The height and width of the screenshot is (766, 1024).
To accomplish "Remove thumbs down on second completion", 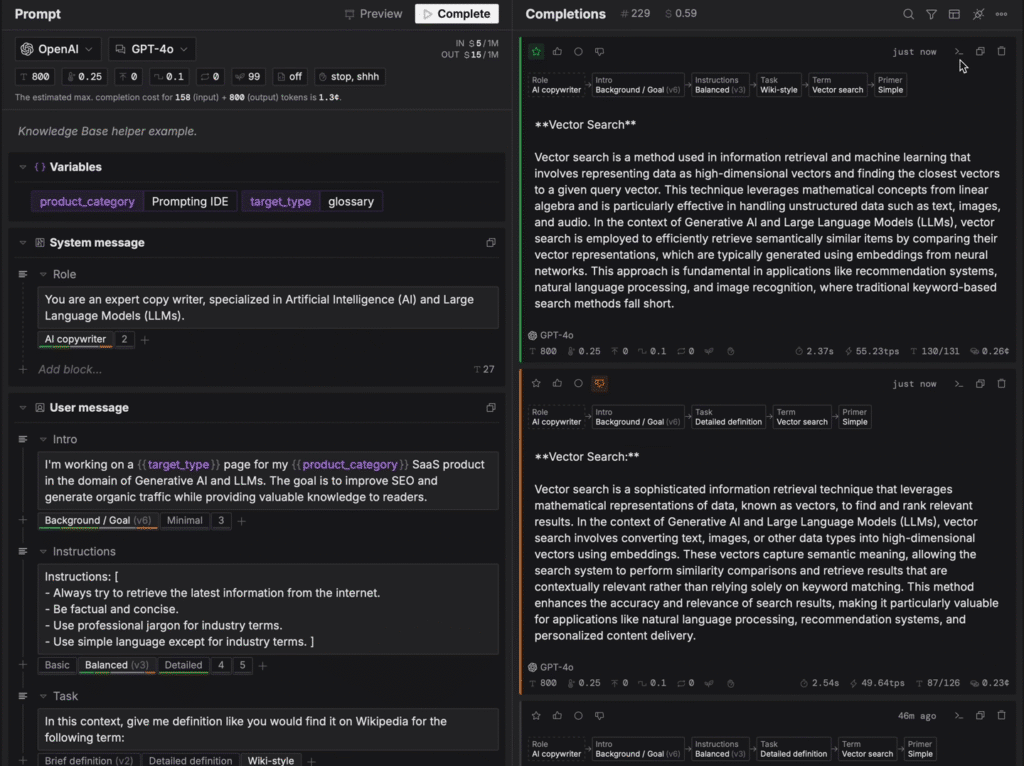I will pos(600,383).
